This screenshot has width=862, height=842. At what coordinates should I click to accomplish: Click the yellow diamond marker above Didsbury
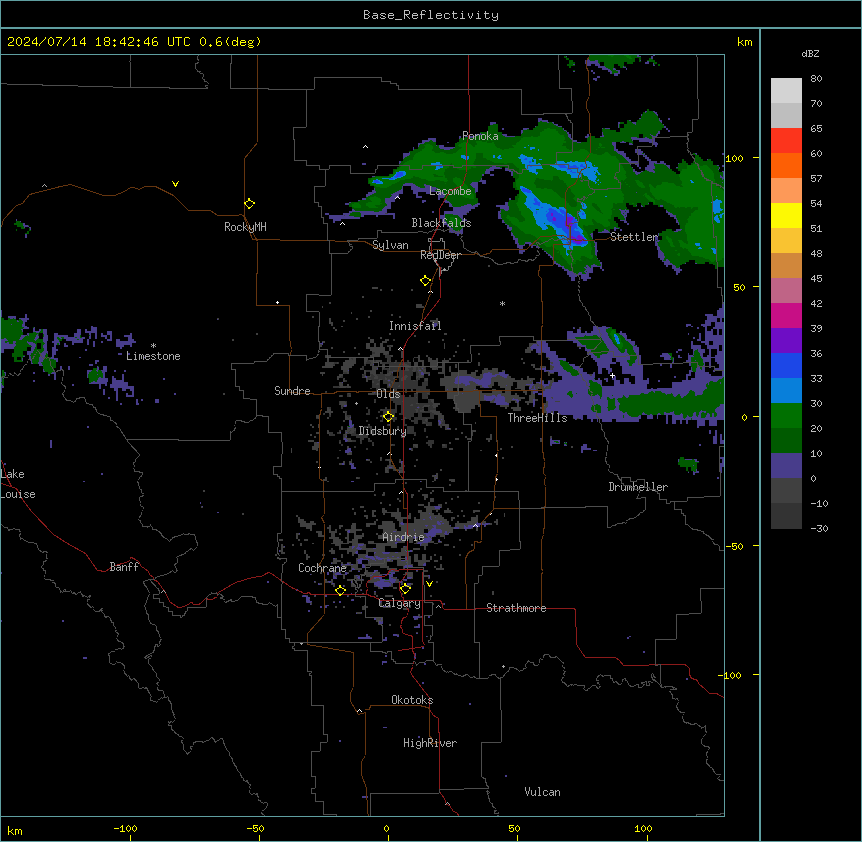click(x=389, y=417)
